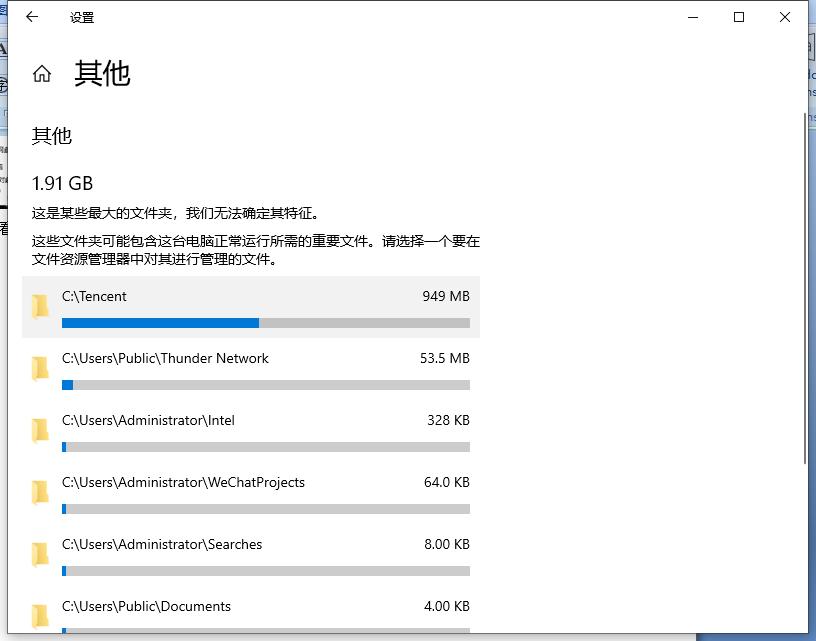The image size is (816, 641).
Task: Click the Intel folder icon
Action: coord(40,432)
